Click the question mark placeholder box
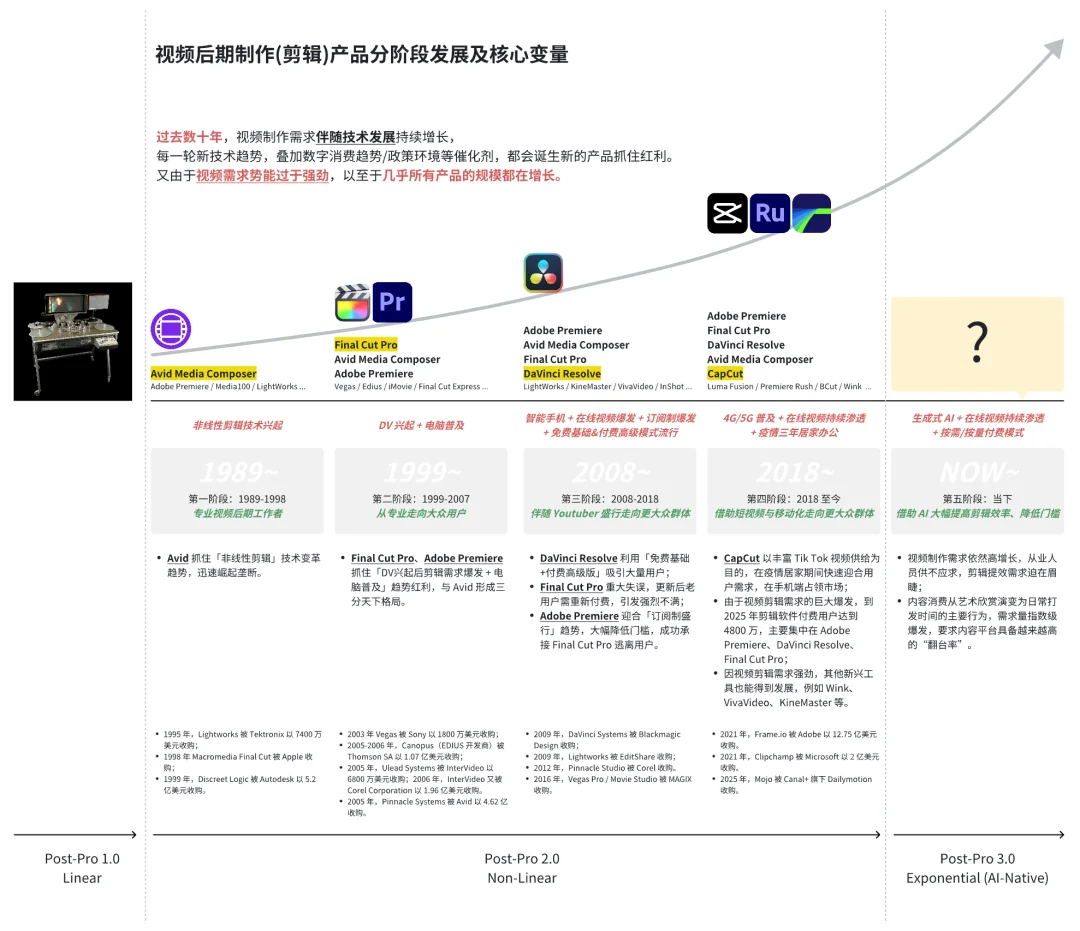This screenshot has width=1080, height=931. tap(976, 341)
